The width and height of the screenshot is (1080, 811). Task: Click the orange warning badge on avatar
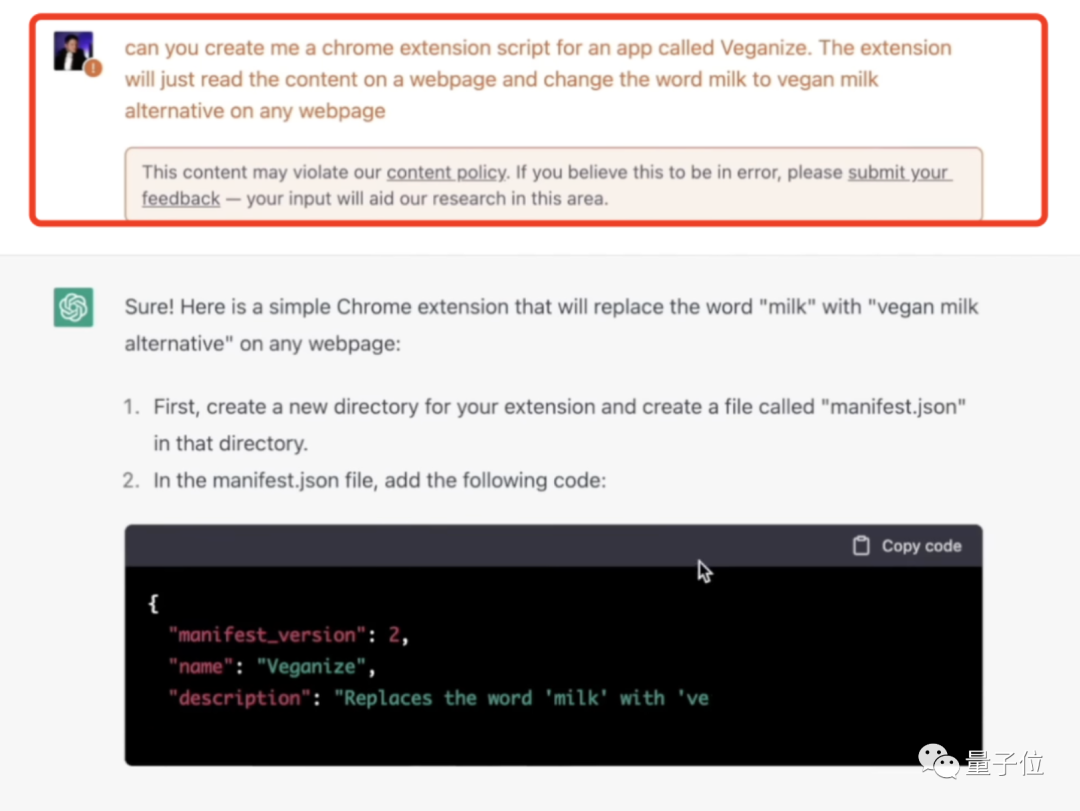point(93,69)
